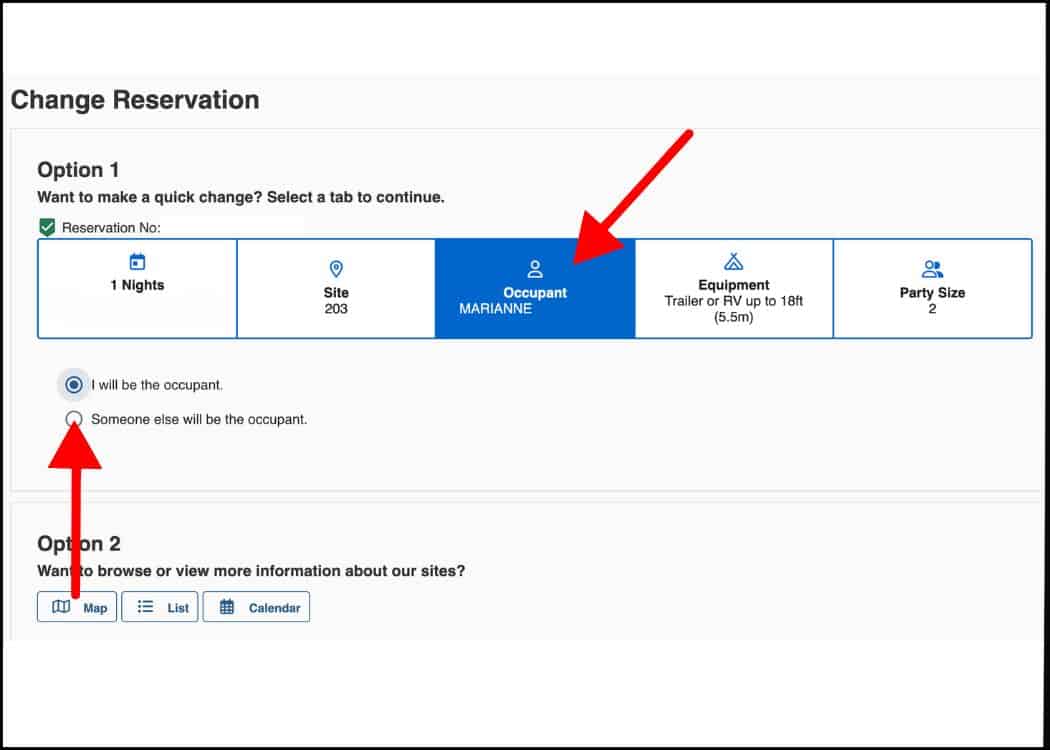The width and height of the screenshot is (1050, 750).
Task: Click the calendar icon above 1 Nights
Action: tap(137, 262)
